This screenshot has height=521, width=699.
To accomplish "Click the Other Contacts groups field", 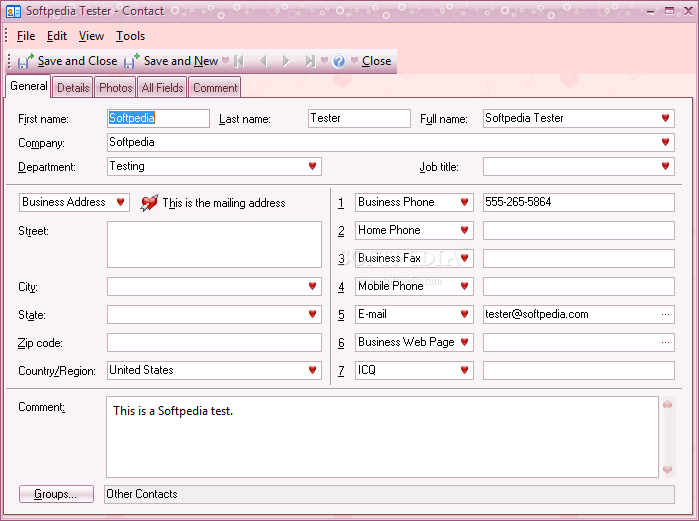I will 389,494.
